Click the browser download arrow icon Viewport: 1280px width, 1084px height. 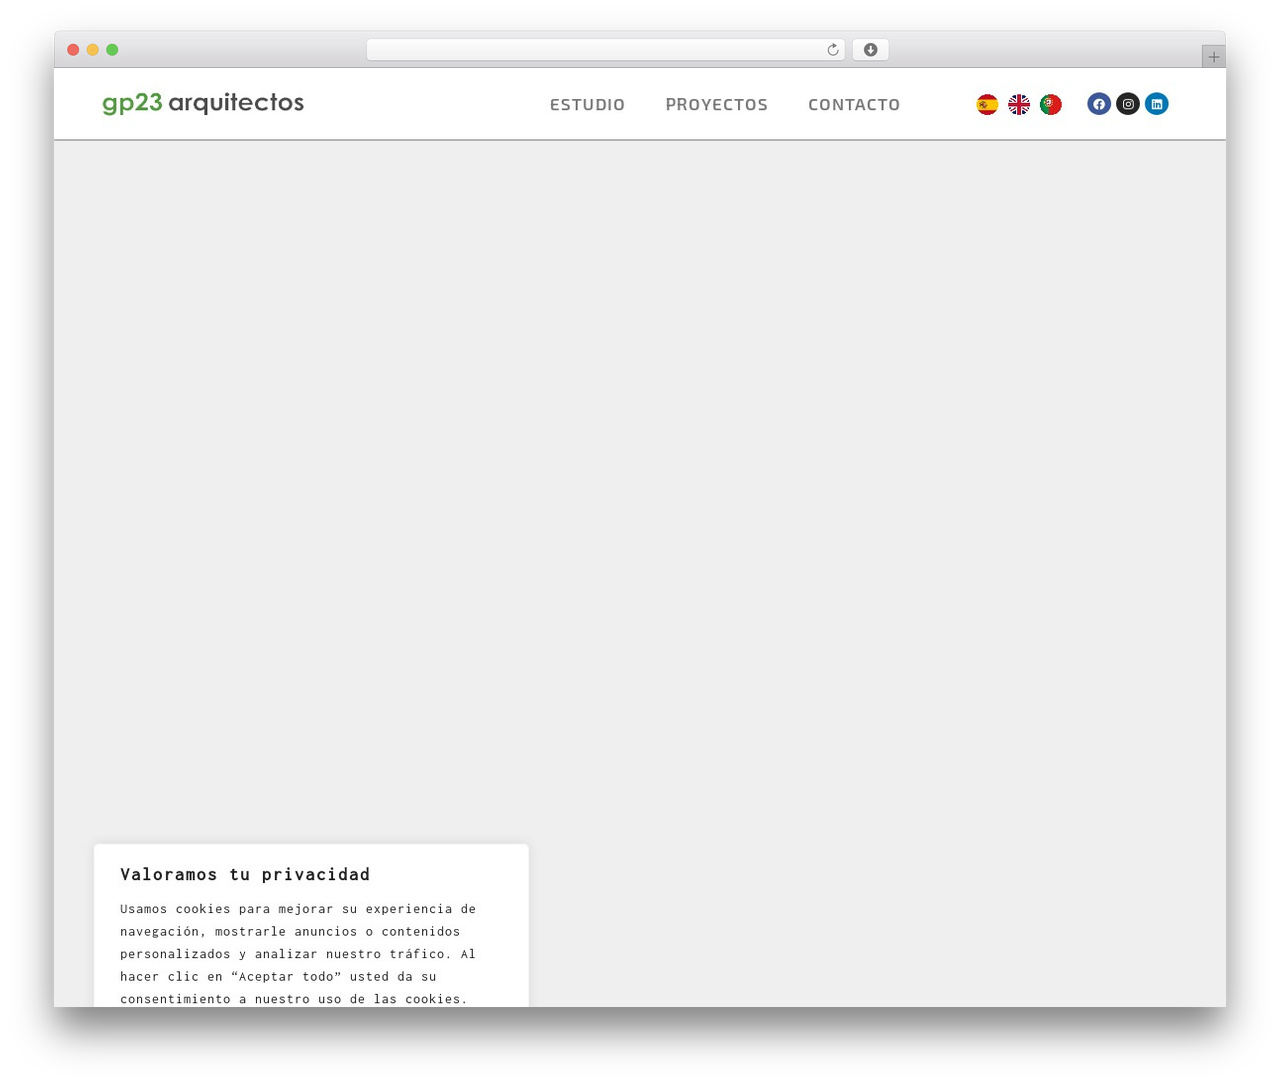coord(870,50)
